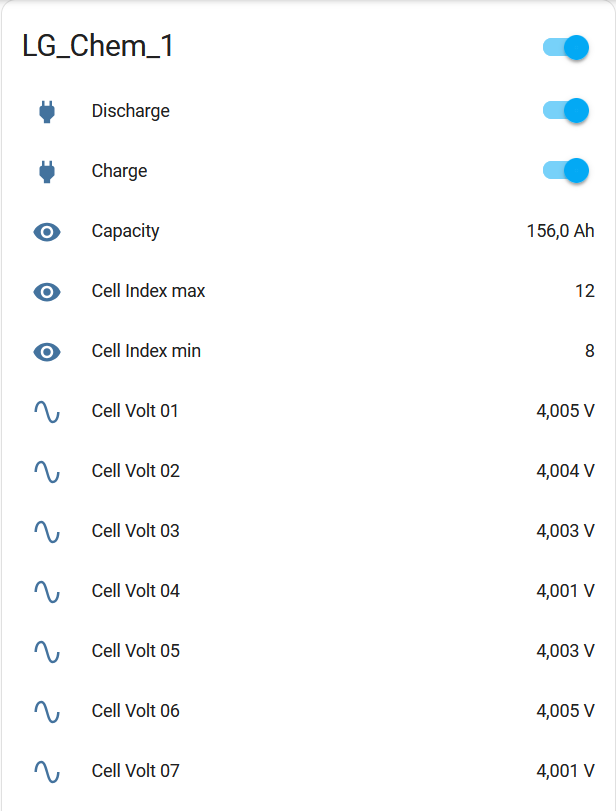Click the eye icon next to Capacity
The height and width of the screenshot is (811, 616).
47,232
